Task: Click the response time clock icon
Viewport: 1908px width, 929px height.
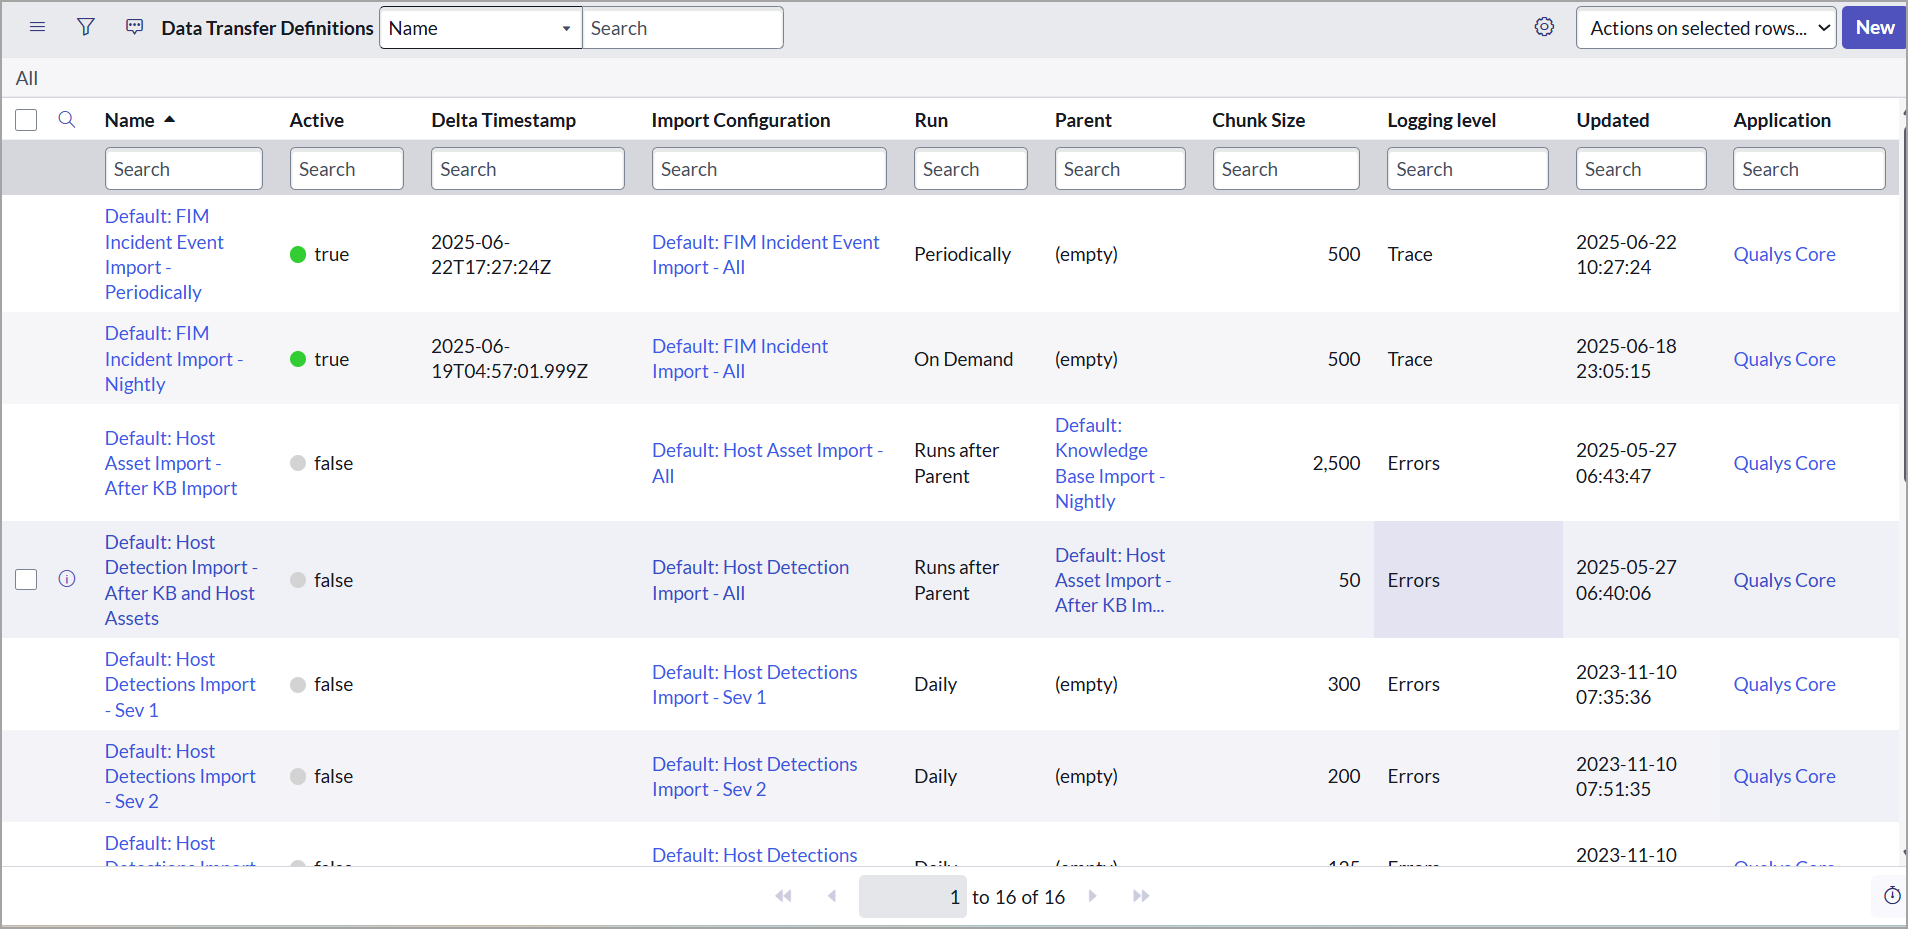Action: coord(1891,896)
